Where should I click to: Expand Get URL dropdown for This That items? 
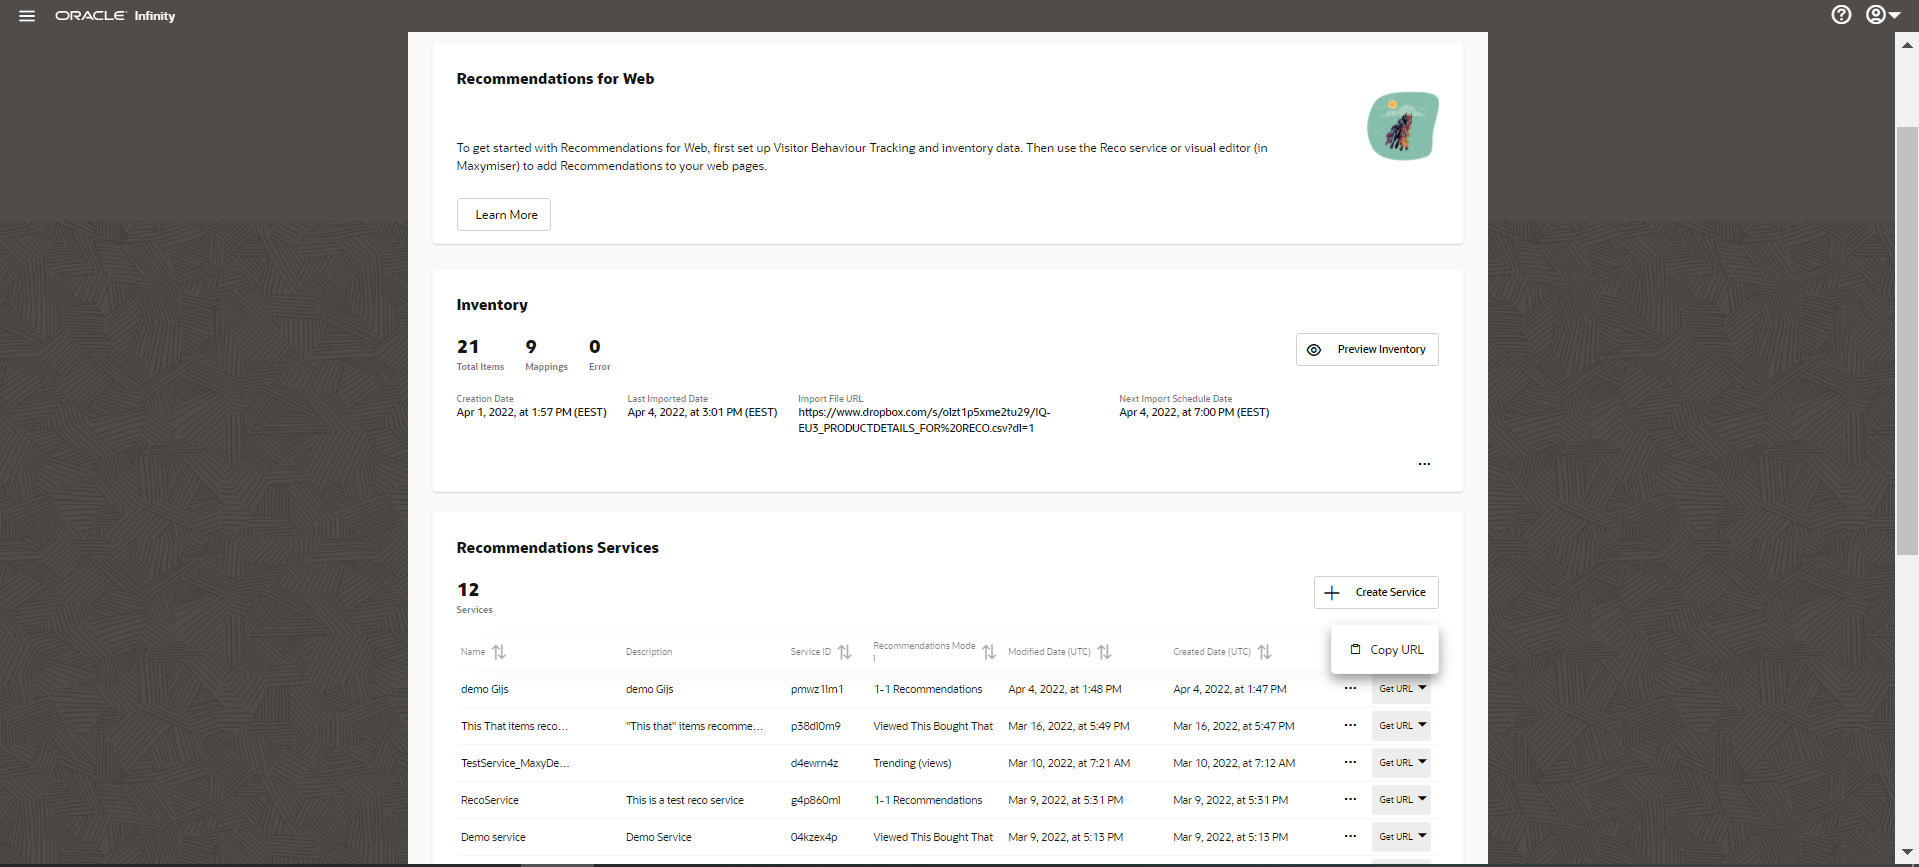[x=1401, y=726]
